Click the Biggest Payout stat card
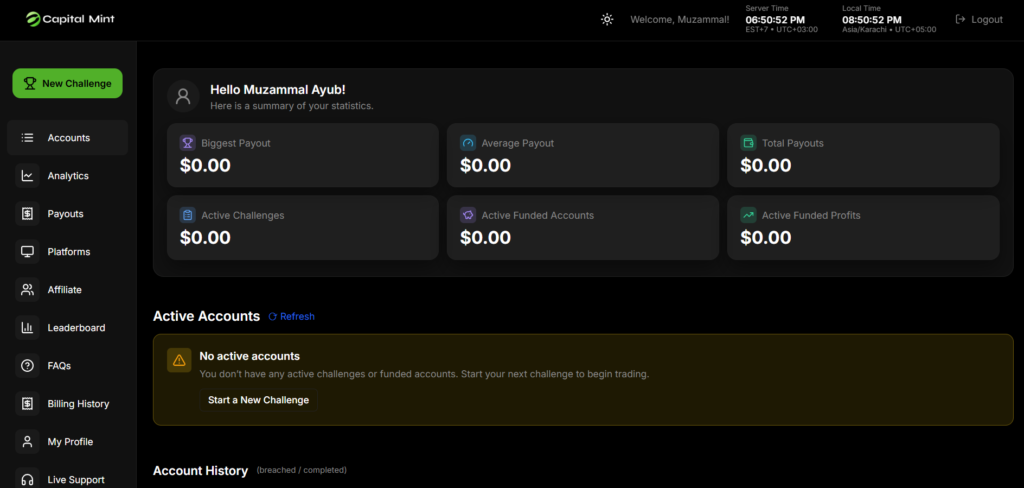Screen dimensions: 1024x488 click(x=302, y=155)
